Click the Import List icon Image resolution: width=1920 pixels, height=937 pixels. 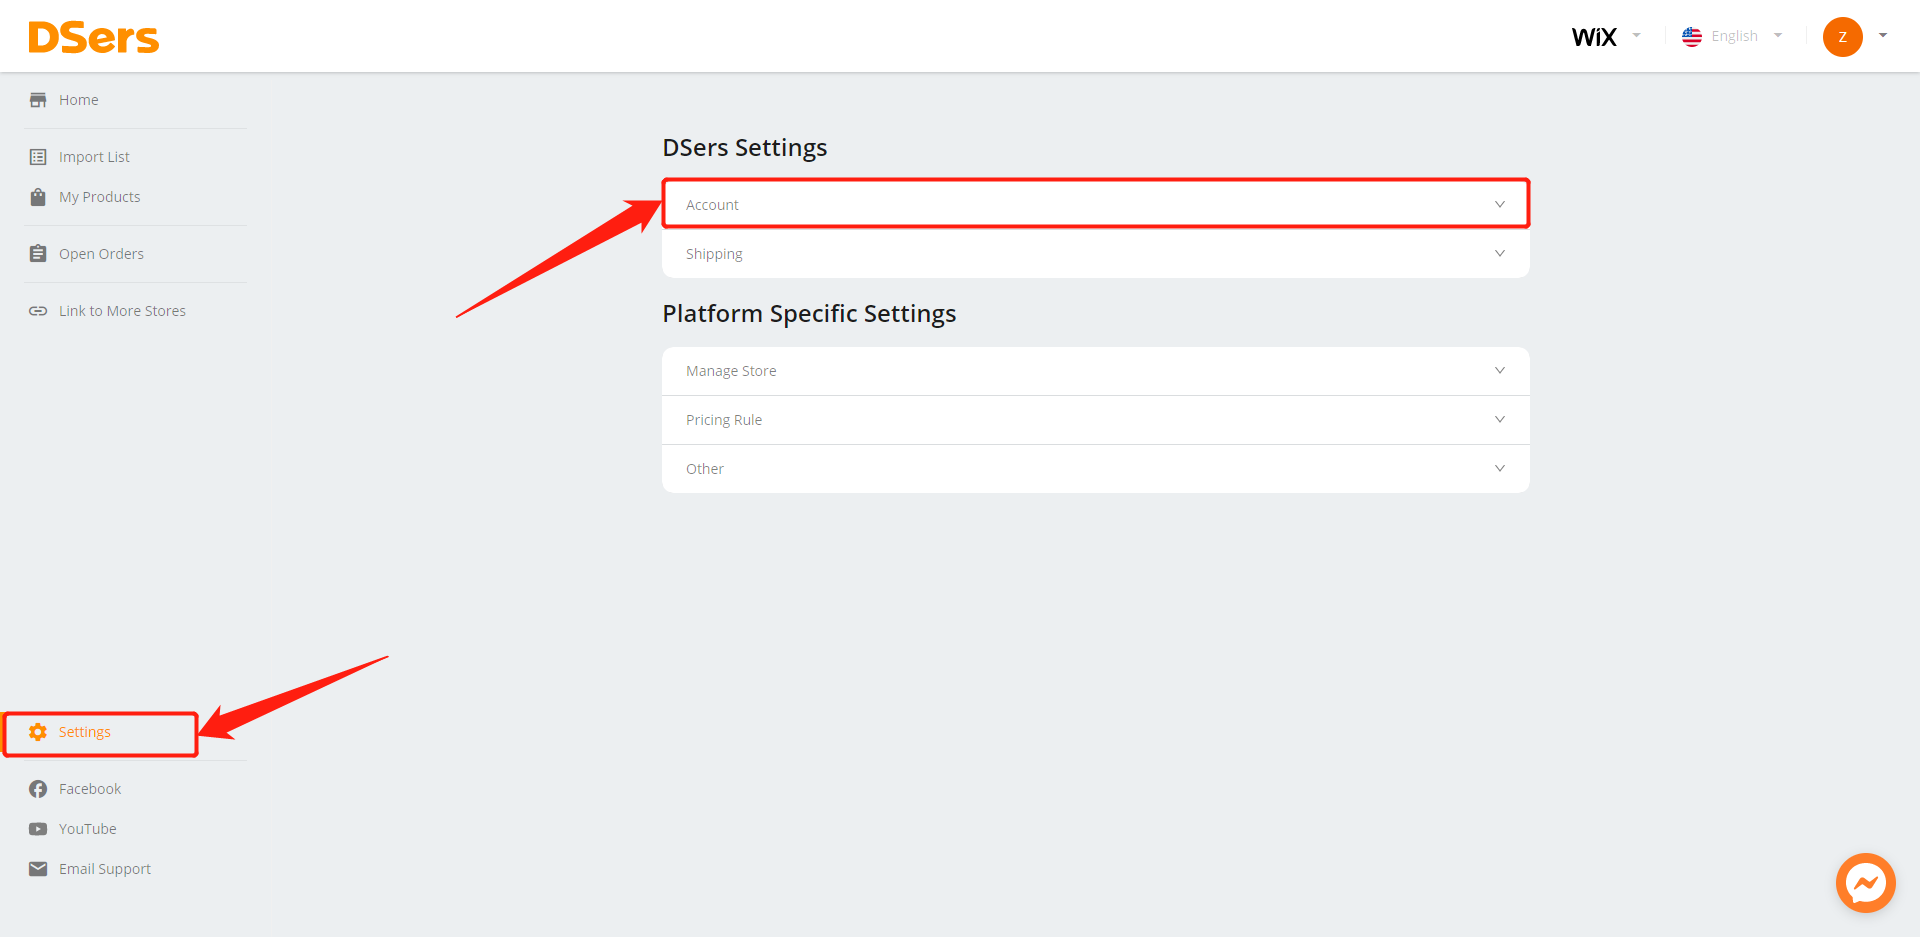(38, 157)
